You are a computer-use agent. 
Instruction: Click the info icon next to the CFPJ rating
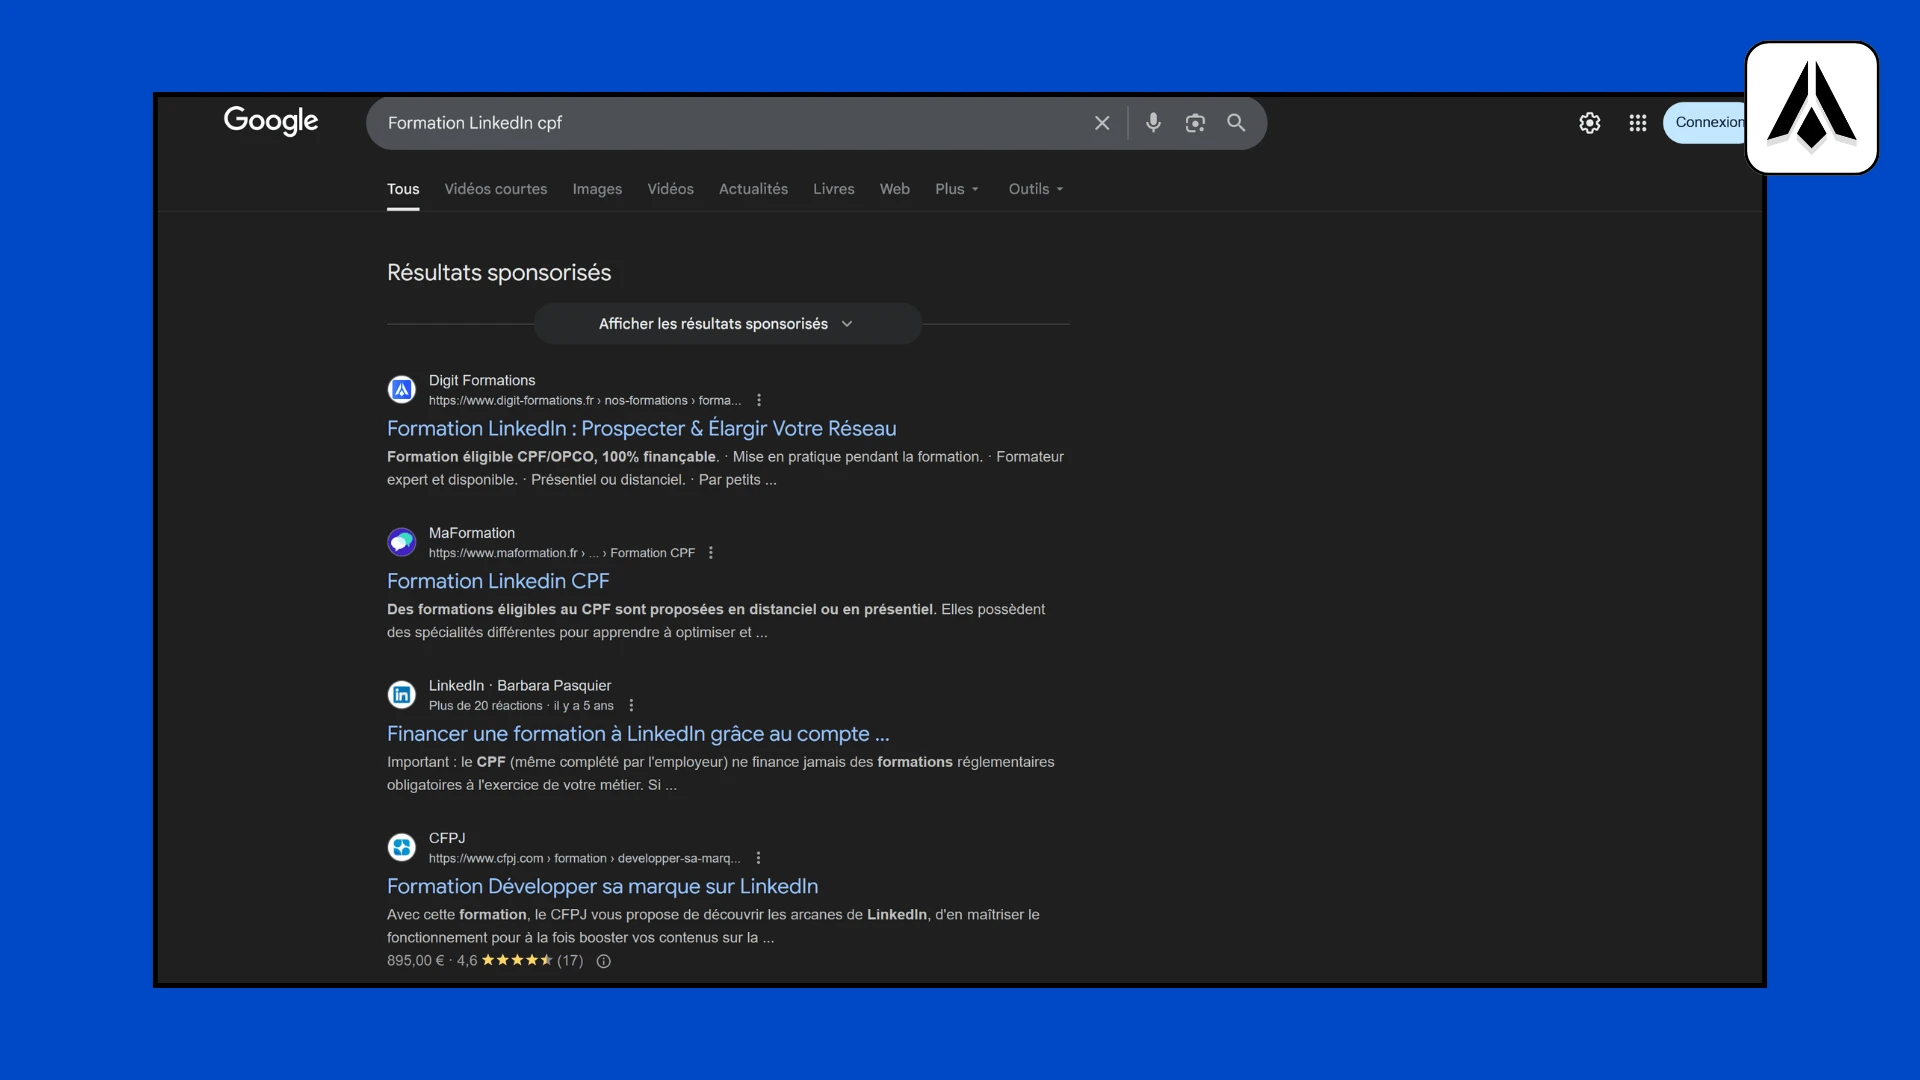[603, 961]
